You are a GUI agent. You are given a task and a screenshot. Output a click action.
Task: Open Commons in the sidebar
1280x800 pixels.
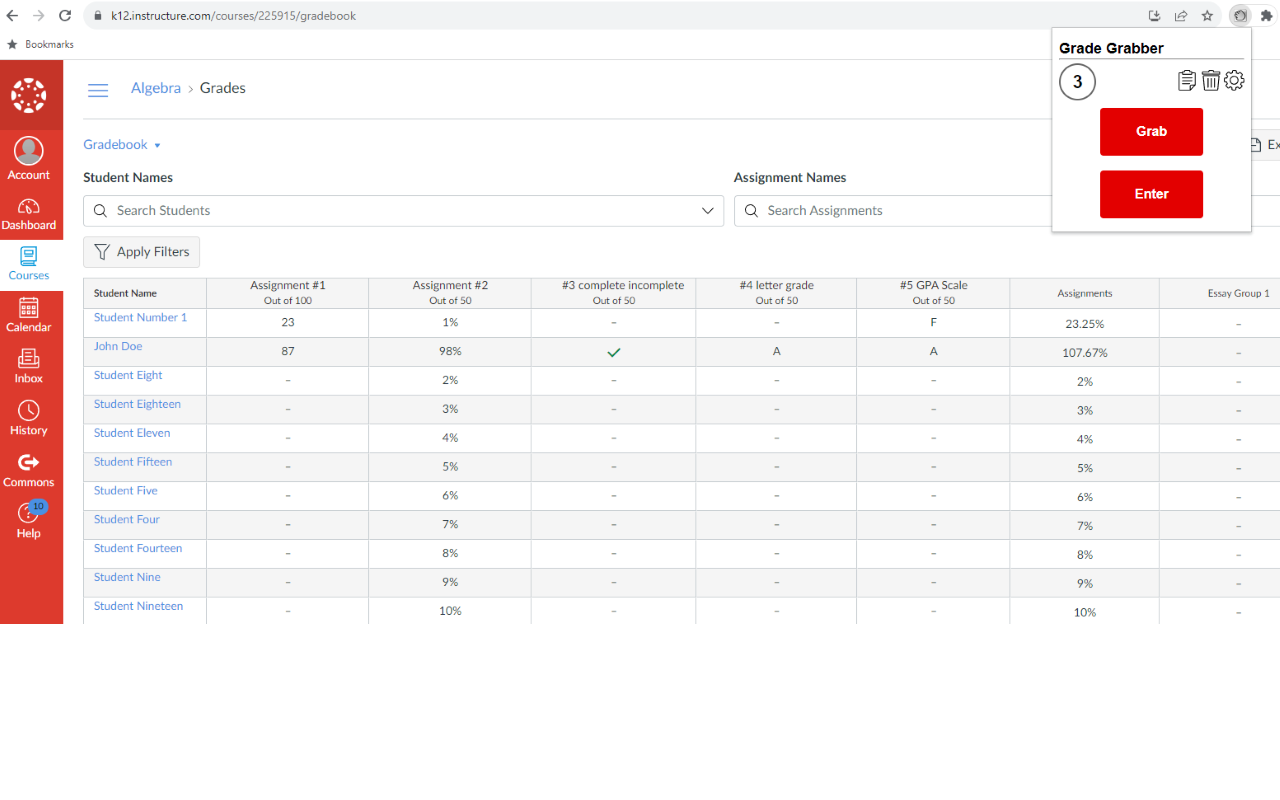tap(29, 470)
